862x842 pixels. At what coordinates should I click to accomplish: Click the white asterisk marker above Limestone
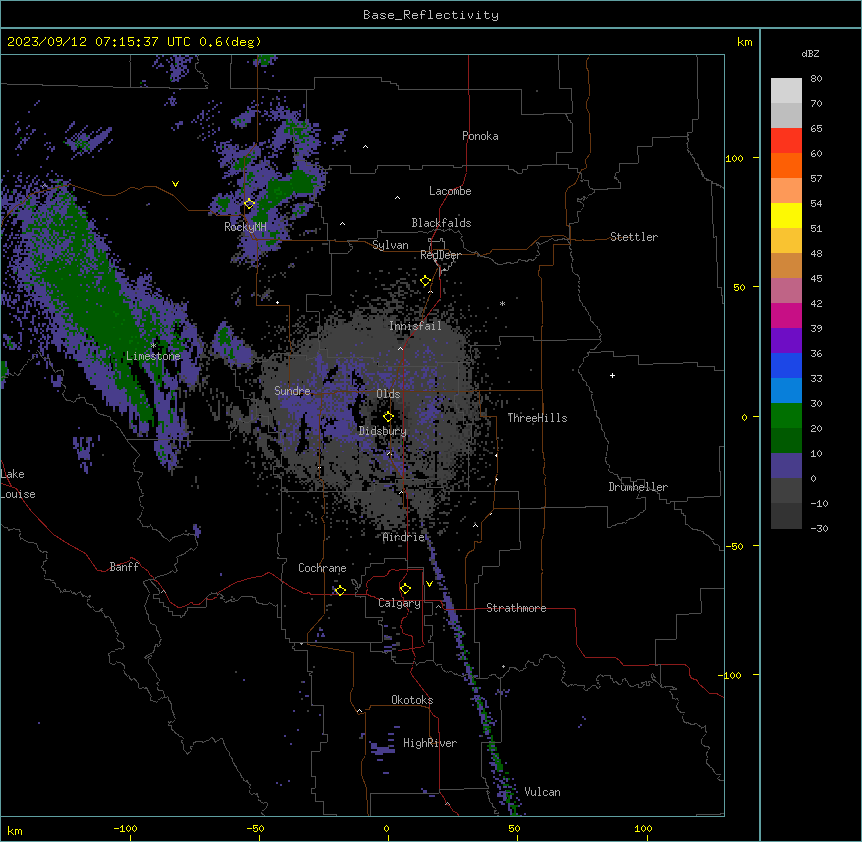point(153,345)
